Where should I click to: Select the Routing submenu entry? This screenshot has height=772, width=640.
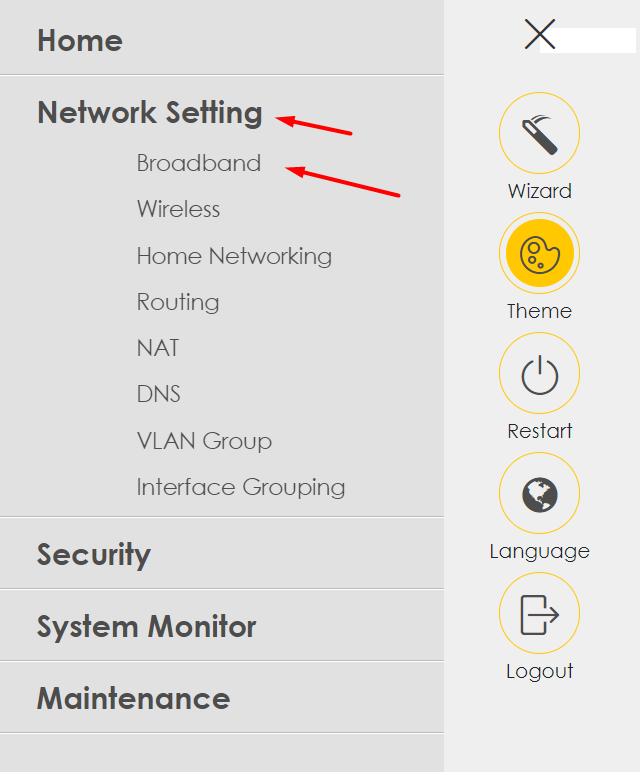178,302
